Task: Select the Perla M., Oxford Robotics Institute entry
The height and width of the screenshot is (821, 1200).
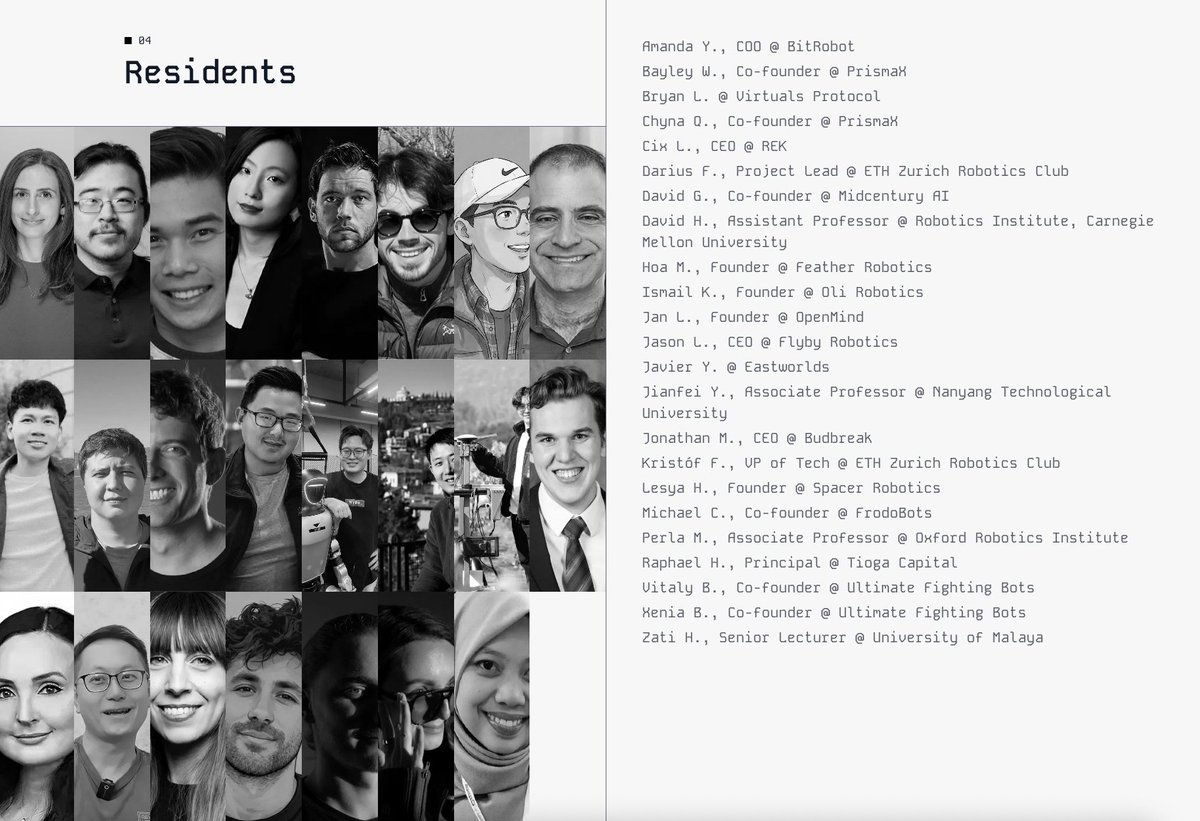Action: tap(884, 538)
